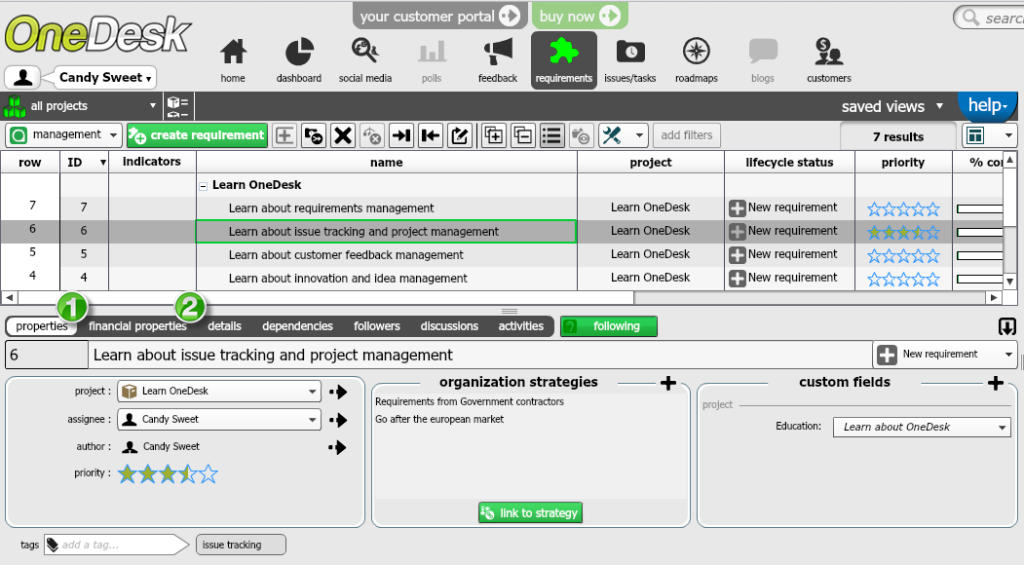Switch to the properties tab
Viewport: 1024px width, 565px height.
42,326
